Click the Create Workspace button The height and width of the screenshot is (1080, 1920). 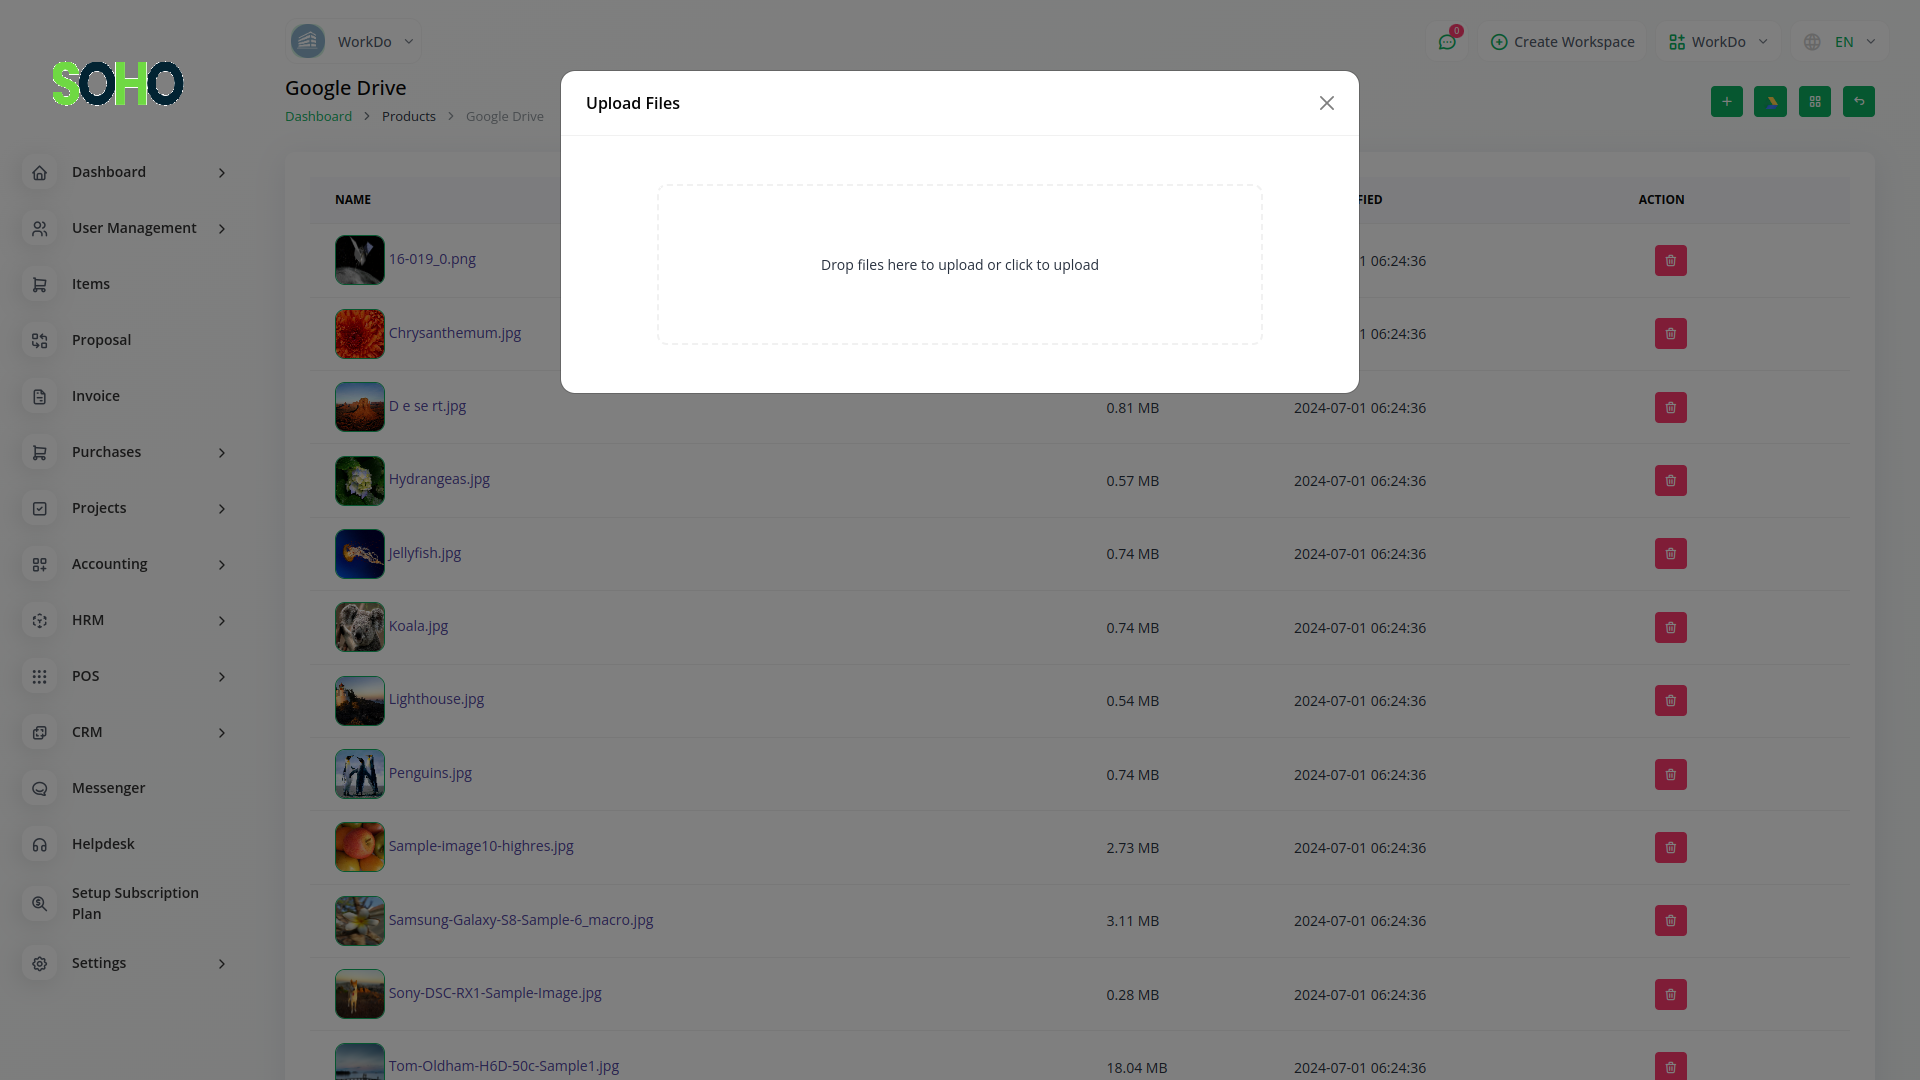pyautogui.click(x=1562, y=42)
